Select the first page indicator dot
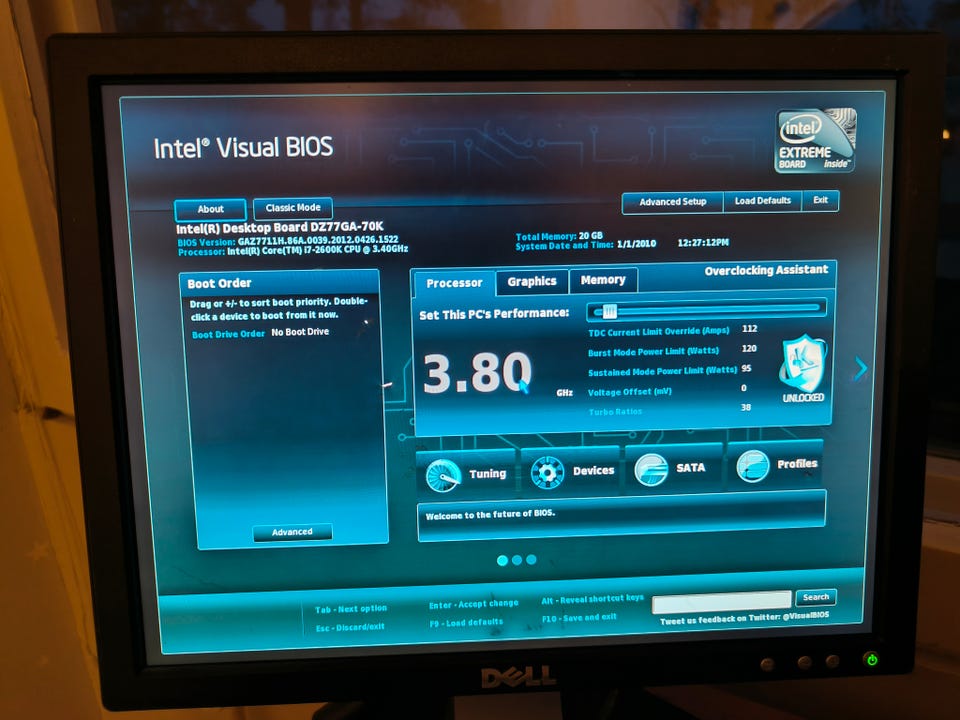 click(x=503, y=560)
